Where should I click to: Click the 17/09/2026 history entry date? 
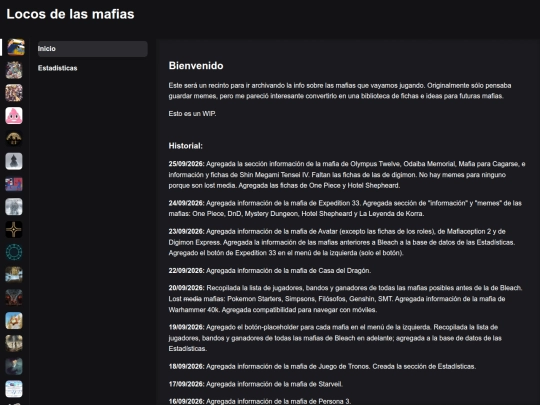pos(186,384)
